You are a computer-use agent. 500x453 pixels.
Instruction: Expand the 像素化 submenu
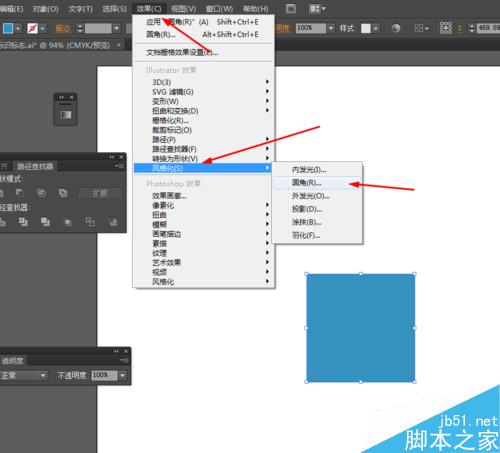coord(203,205)
